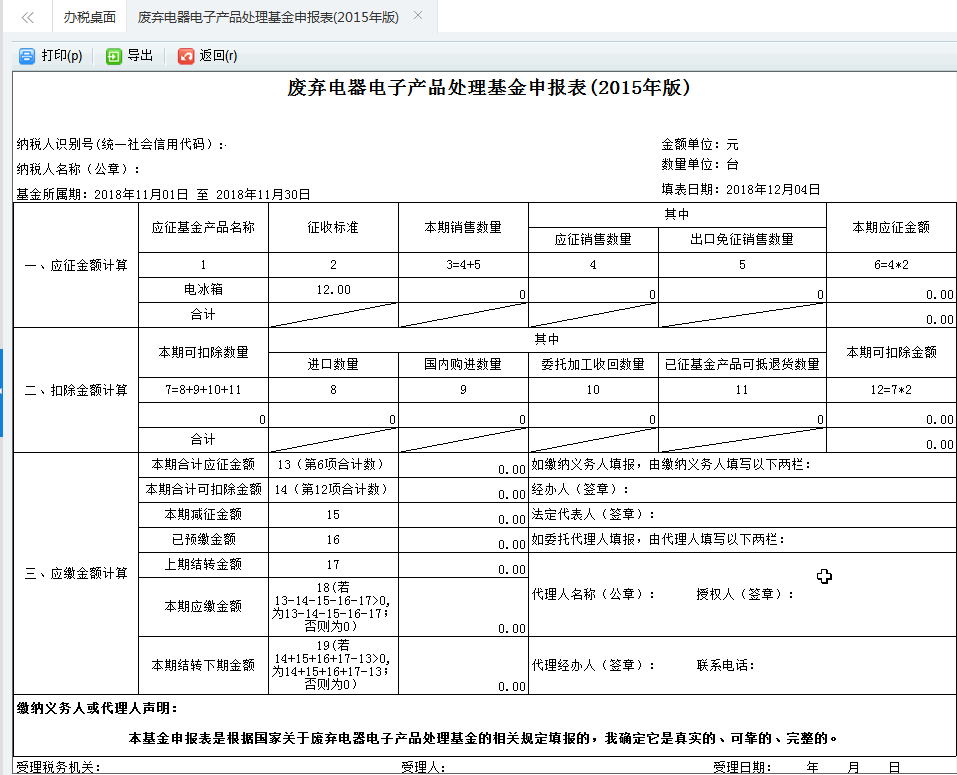Select the 废弃电器电子产品处理基金申报表 tab
957x775 pixels.
(x=265, y=16)
